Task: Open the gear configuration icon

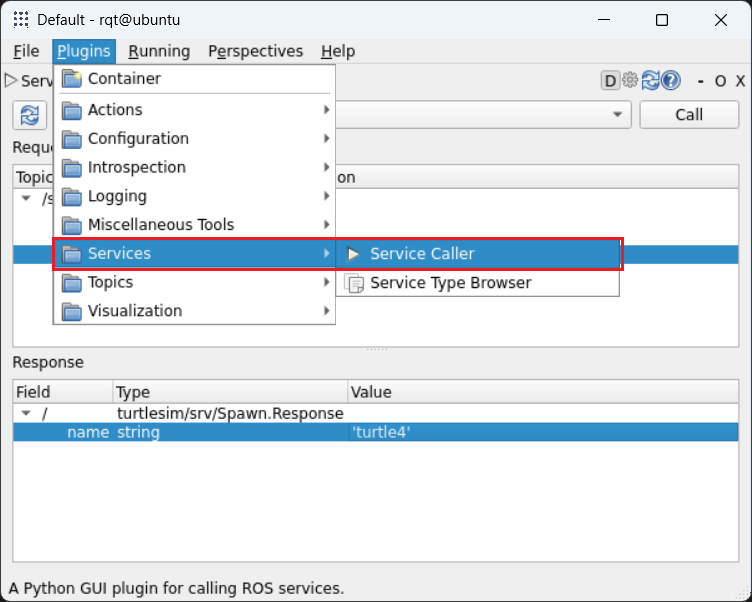Action: (630, 81)
